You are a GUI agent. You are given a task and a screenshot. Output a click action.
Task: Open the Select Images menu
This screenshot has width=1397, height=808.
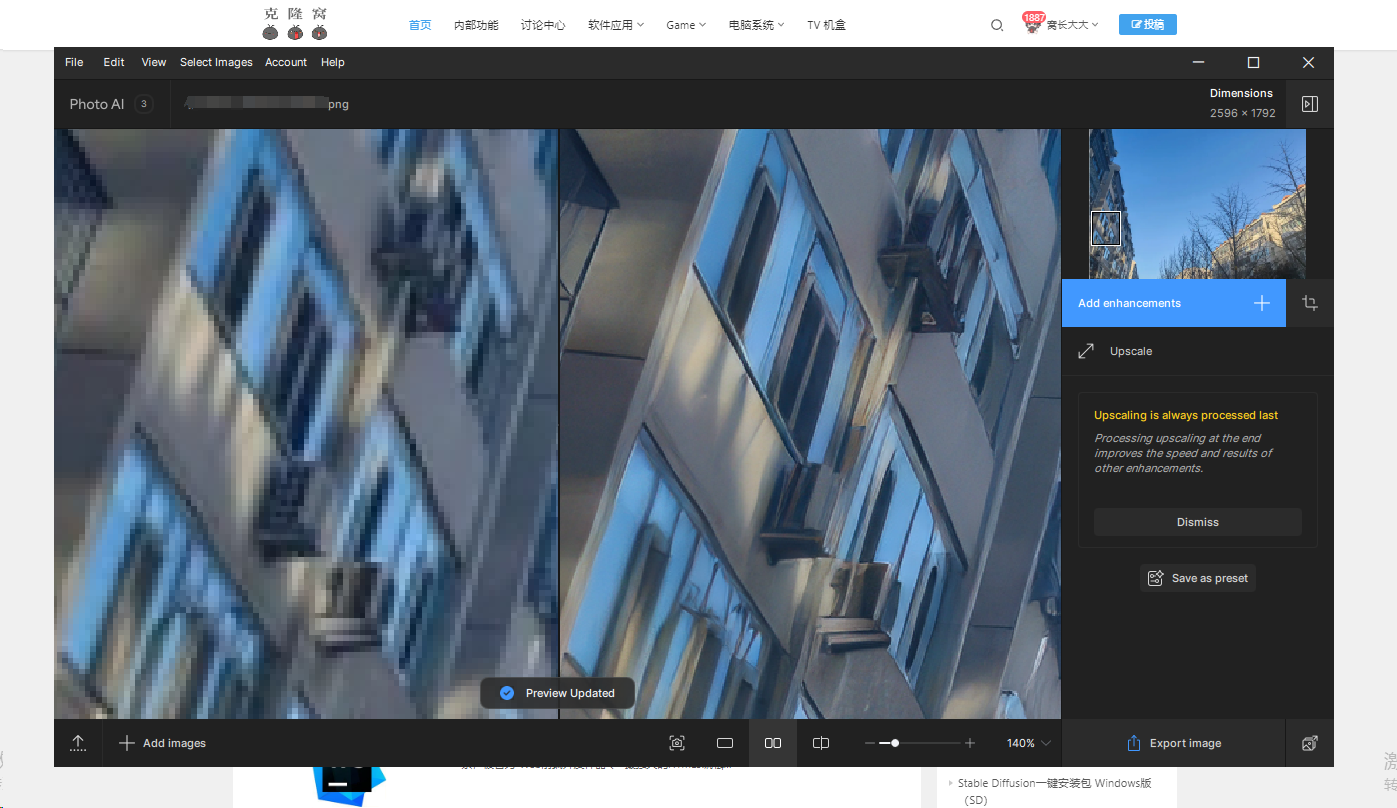coord(216,62)
